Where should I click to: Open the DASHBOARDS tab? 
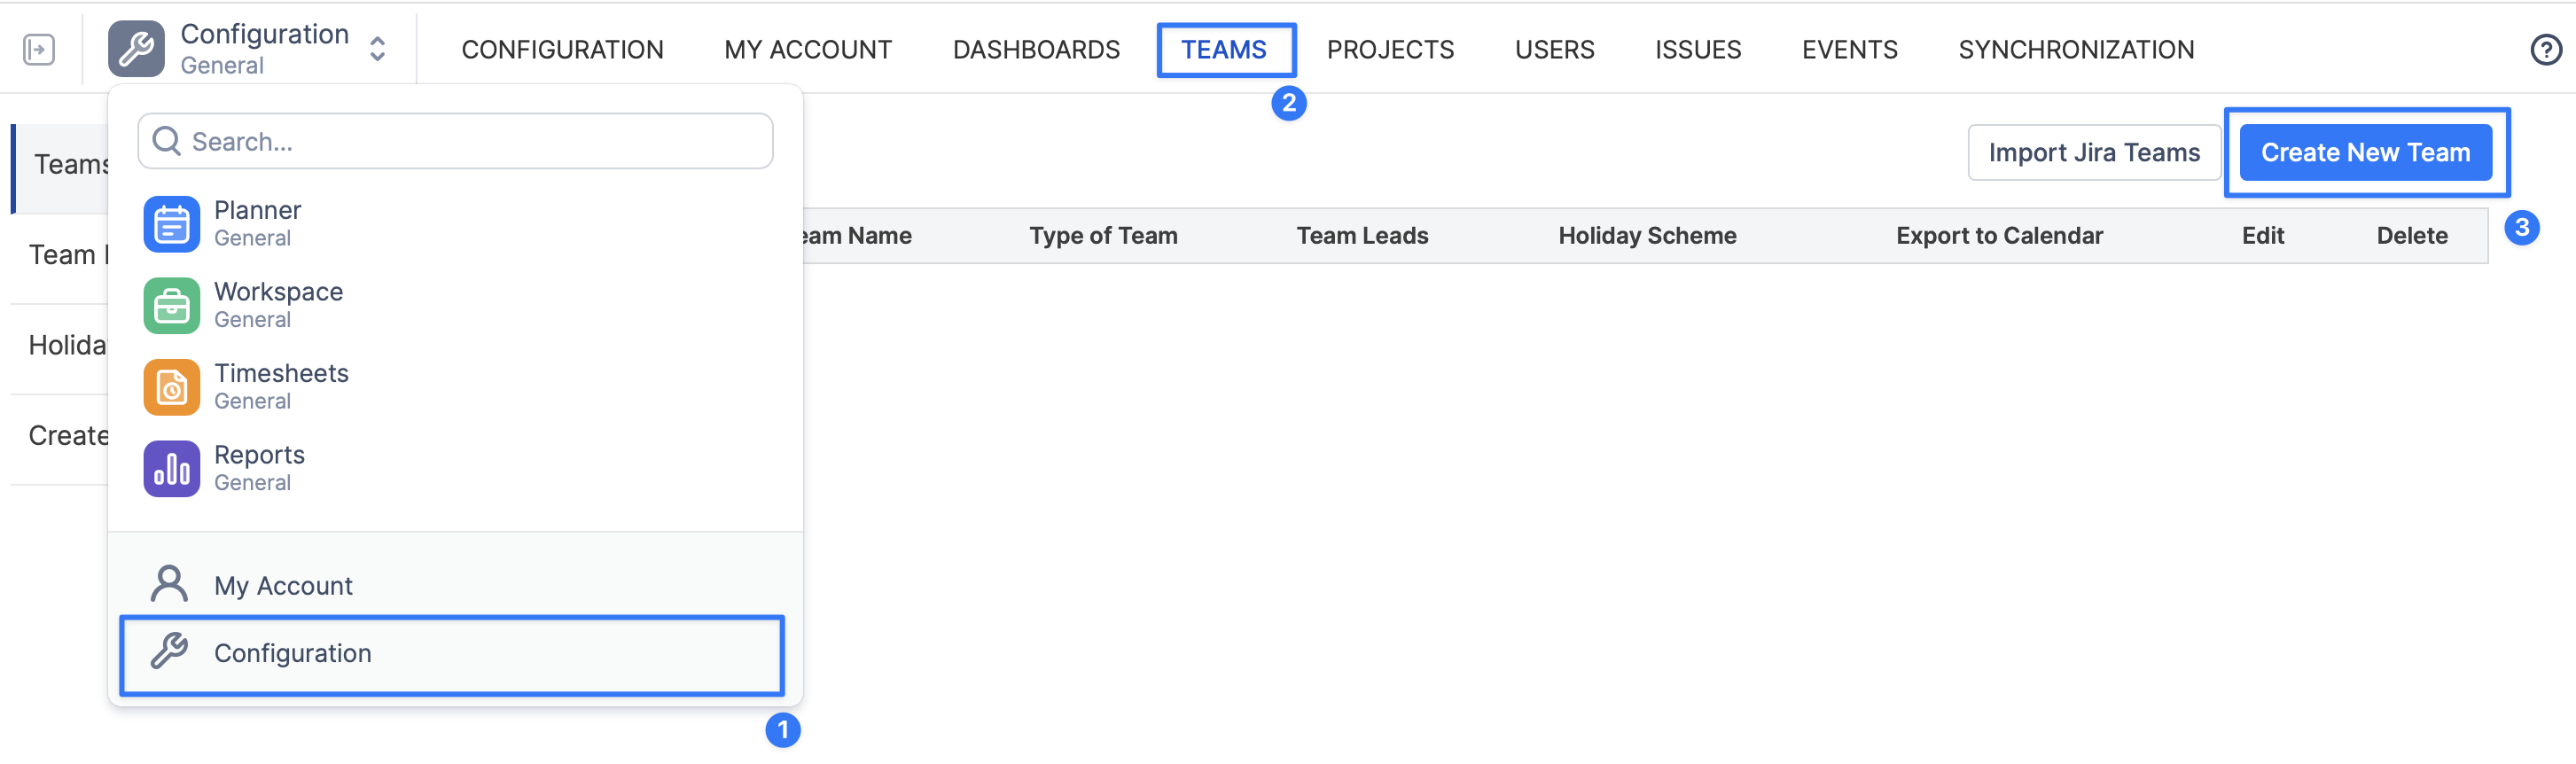[1035, 49]
